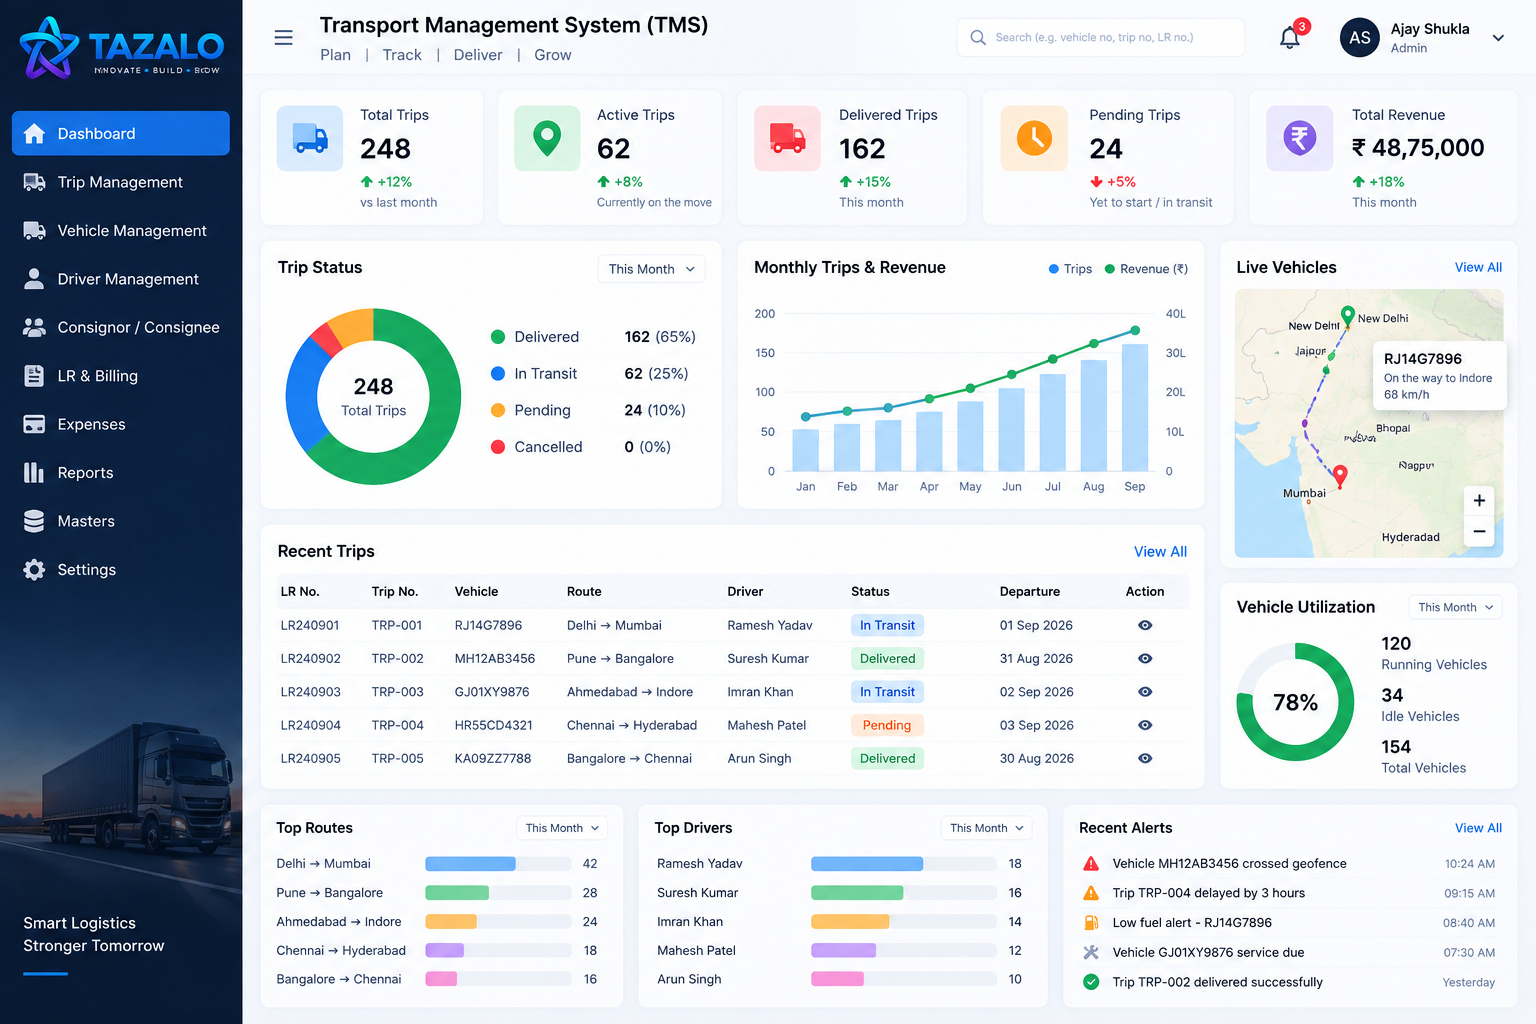Open Driver Management in sidebar
This screenshot has height=1024, width=1536.
(x=121, y=279)
